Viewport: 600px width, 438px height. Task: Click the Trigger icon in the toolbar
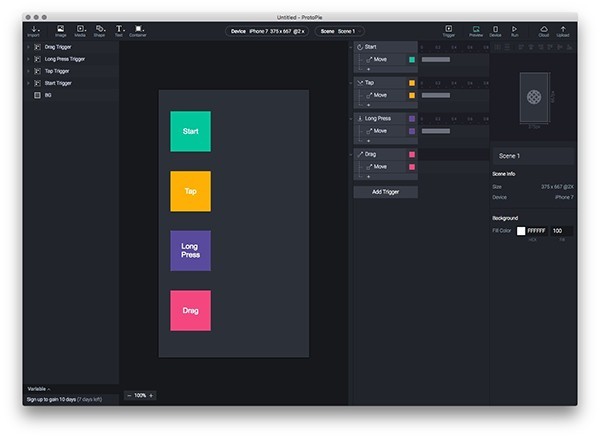(448, 30)
